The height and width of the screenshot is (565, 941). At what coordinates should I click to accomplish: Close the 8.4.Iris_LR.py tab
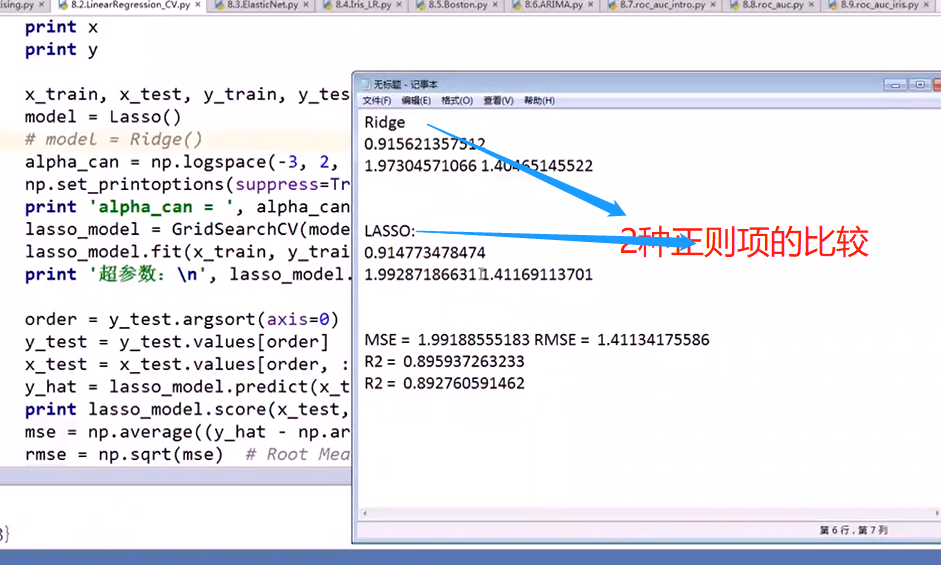[x=400, y=5]
